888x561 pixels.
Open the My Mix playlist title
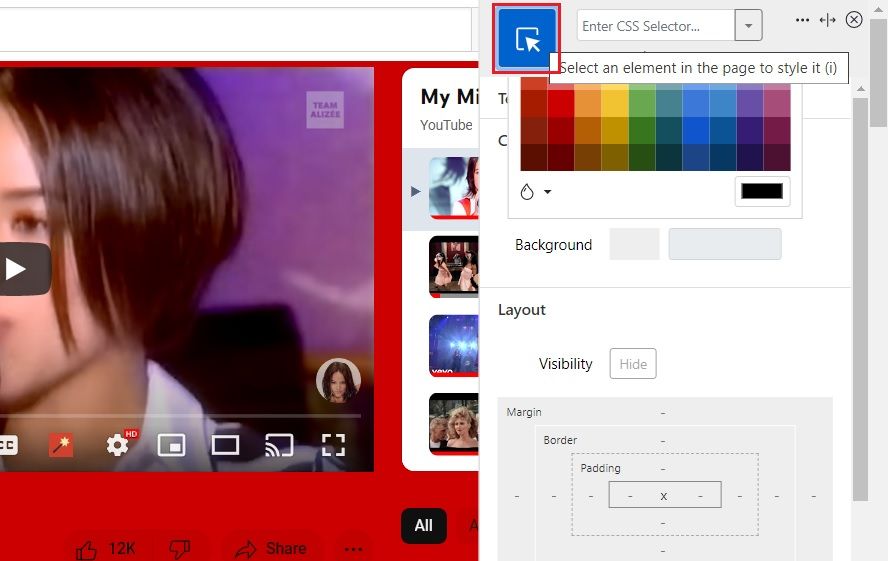[450, 97]
